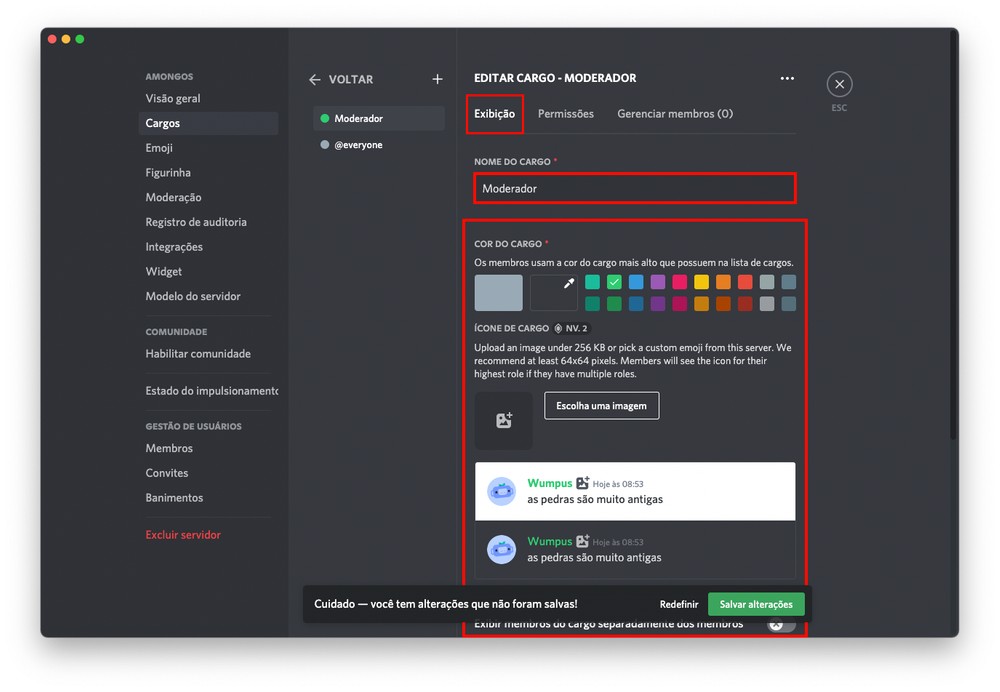Open Modelo do servidor page
Screen dimensions: 1000x692
(208, 297)
